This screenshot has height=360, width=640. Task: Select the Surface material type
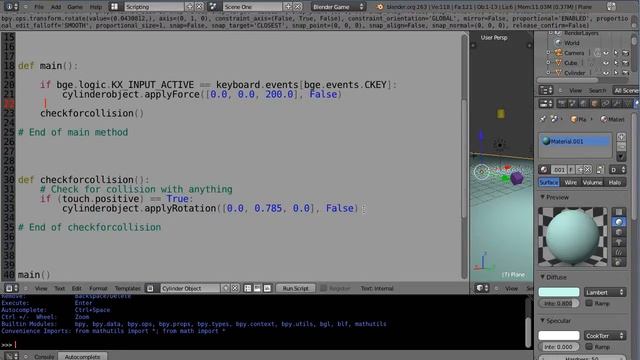coord(549,182)
